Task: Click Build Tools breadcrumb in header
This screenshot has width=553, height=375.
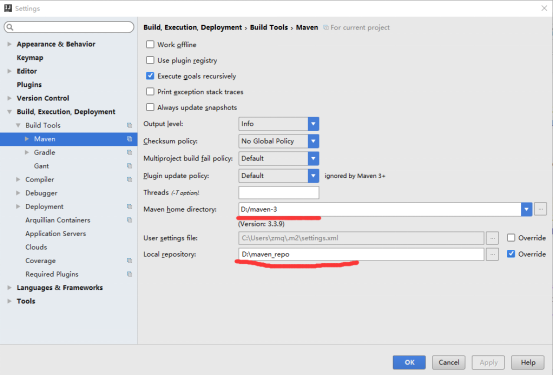Action: (x=269, y=28)
